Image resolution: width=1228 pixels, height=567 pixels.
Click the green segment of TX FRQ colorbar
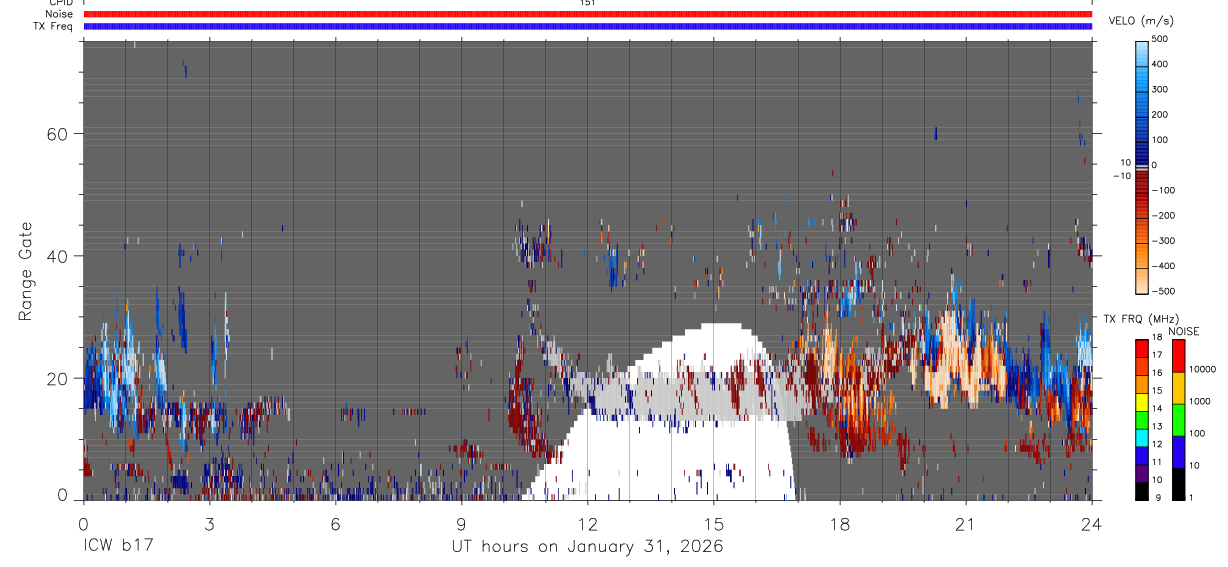1142,419
